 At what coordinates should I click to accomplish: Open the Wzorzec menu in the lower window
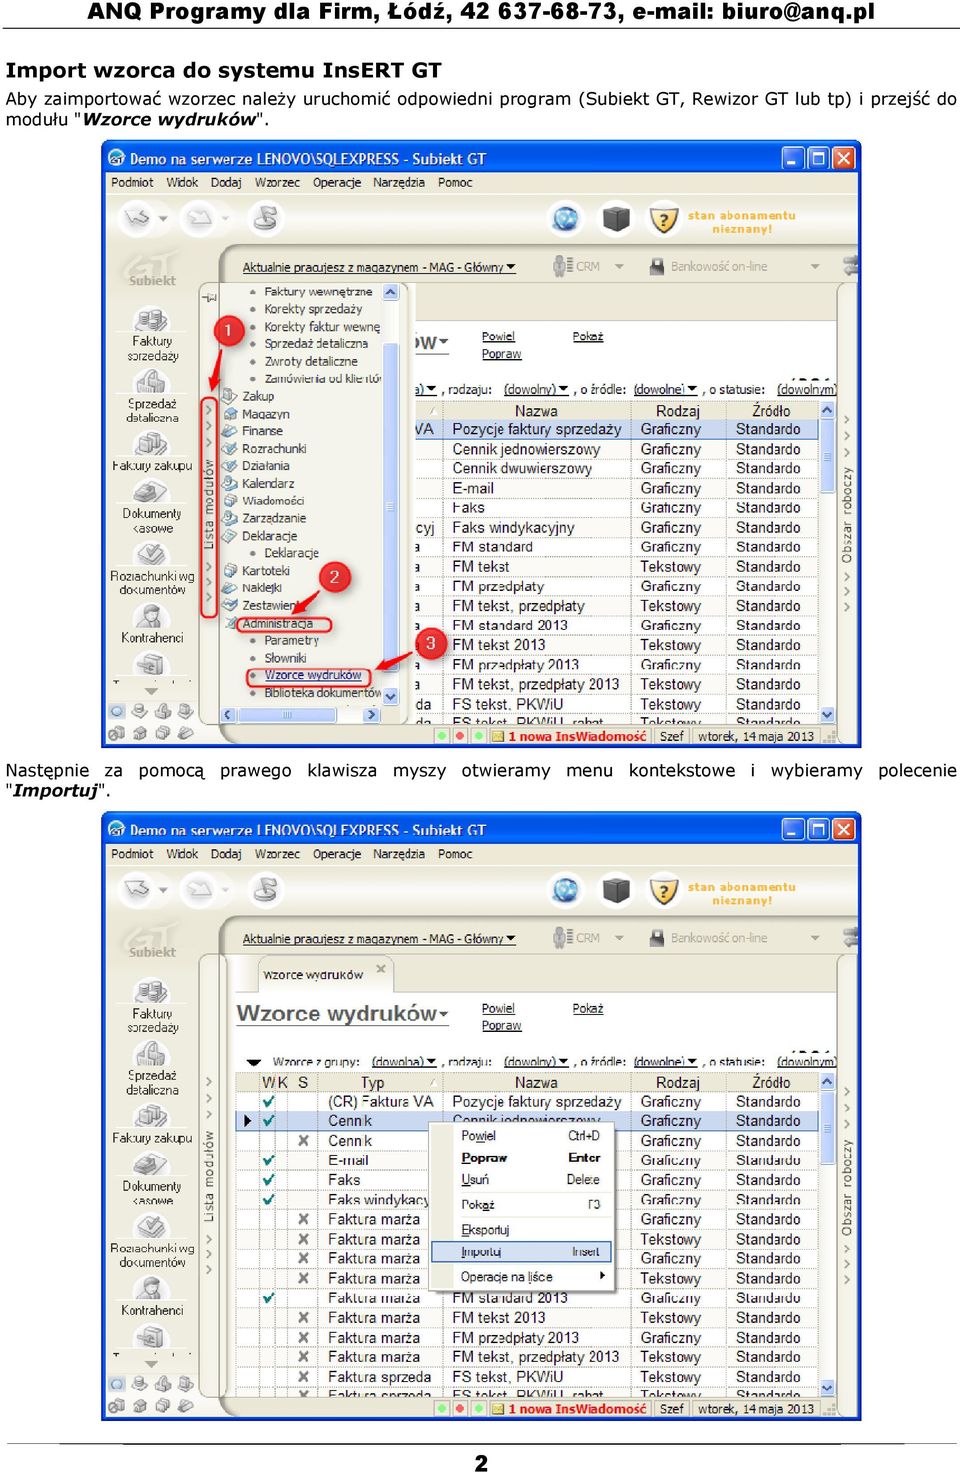(277, 854)
